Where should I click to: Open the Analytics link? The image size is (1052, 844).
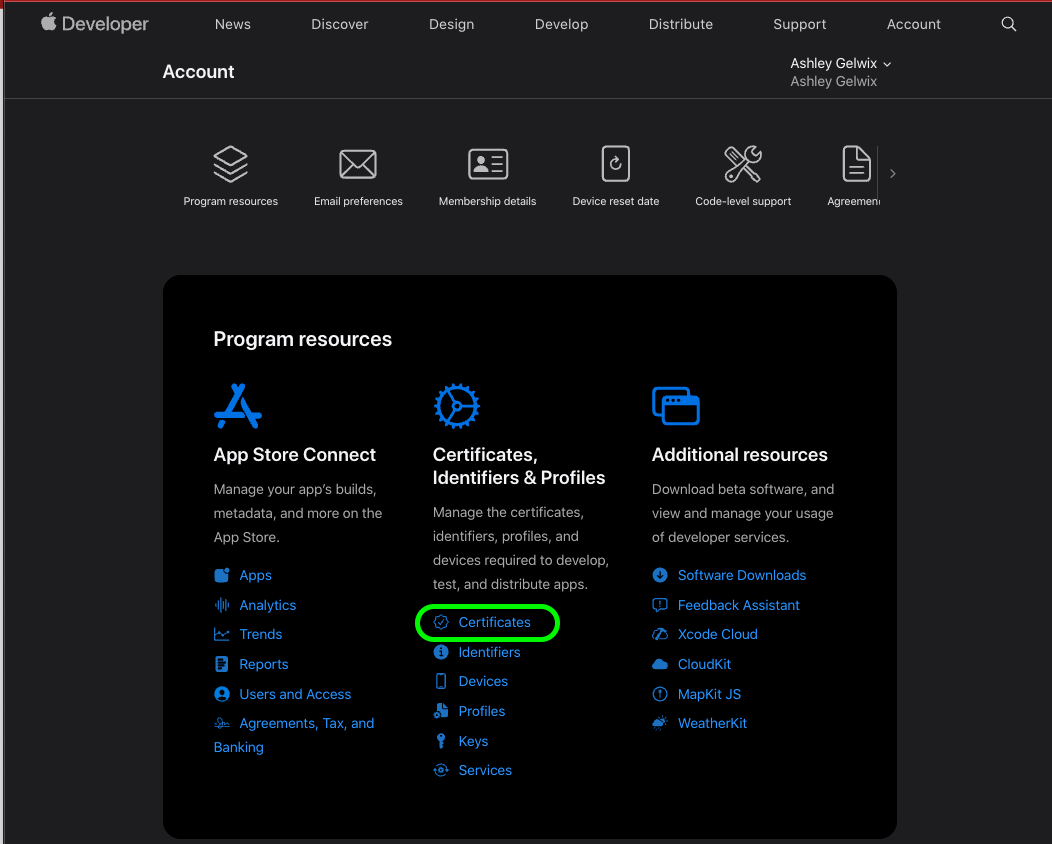coord(268,605)
